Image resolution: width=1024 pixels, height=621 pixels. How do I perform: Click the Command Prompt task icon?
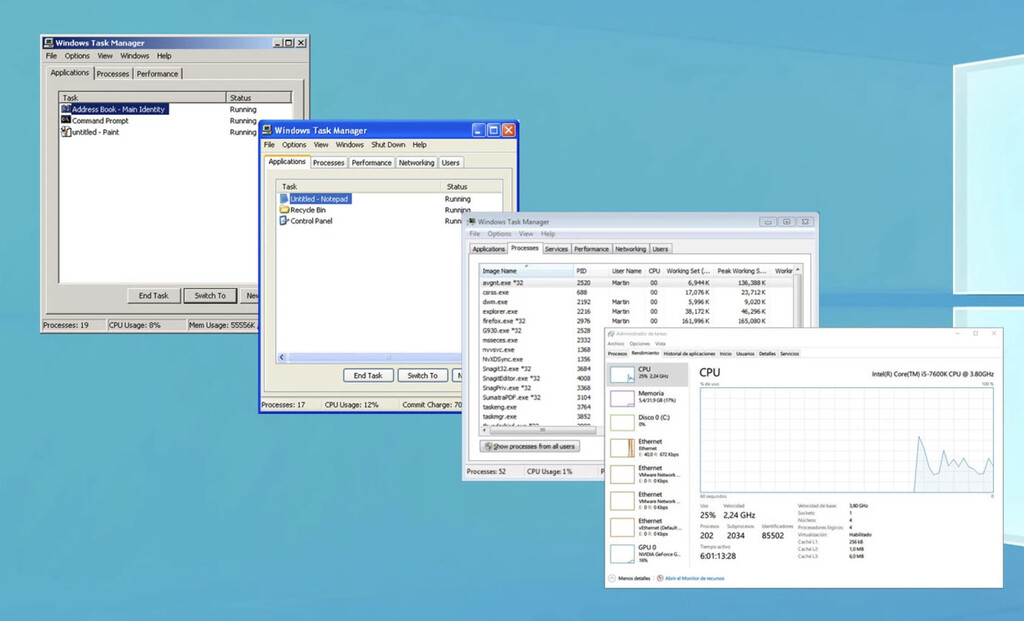66,121
